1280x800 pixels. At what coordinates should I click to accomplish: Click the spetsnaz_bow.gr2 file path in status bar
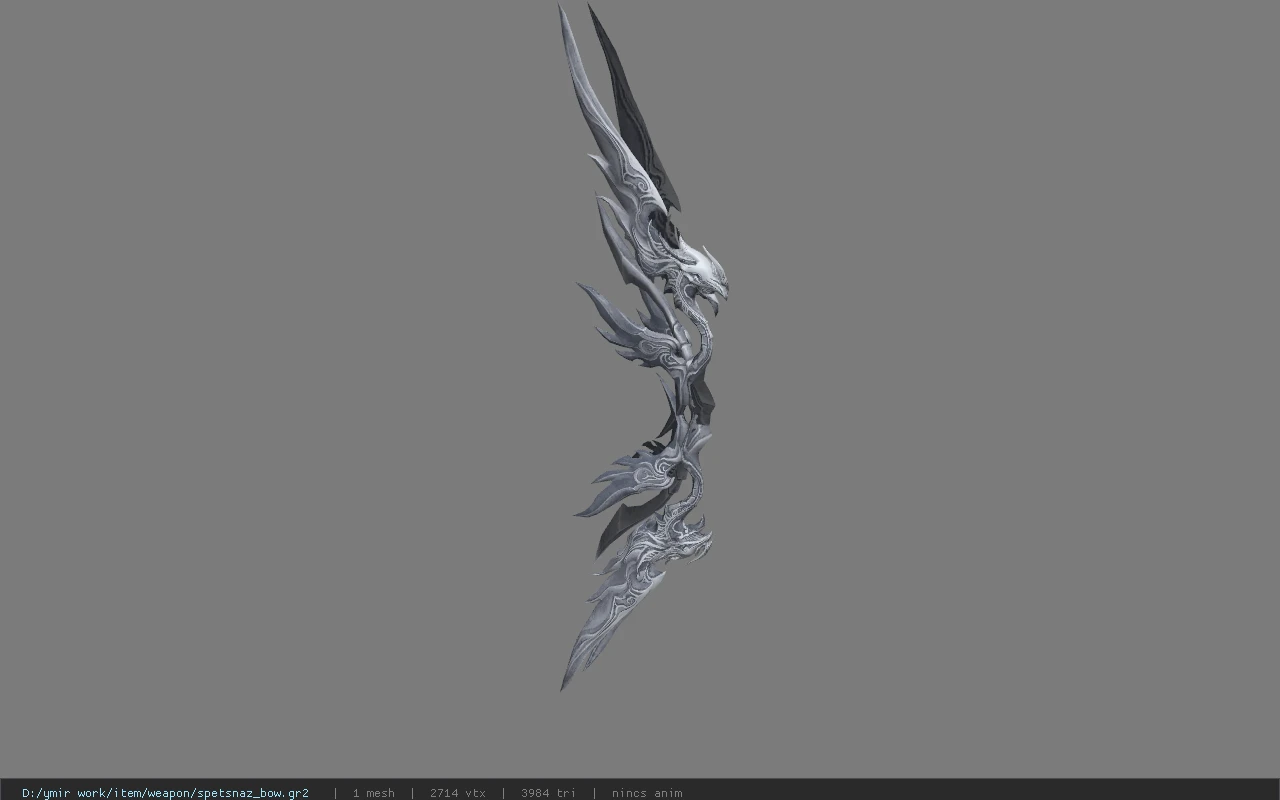[x=165, y=793]
